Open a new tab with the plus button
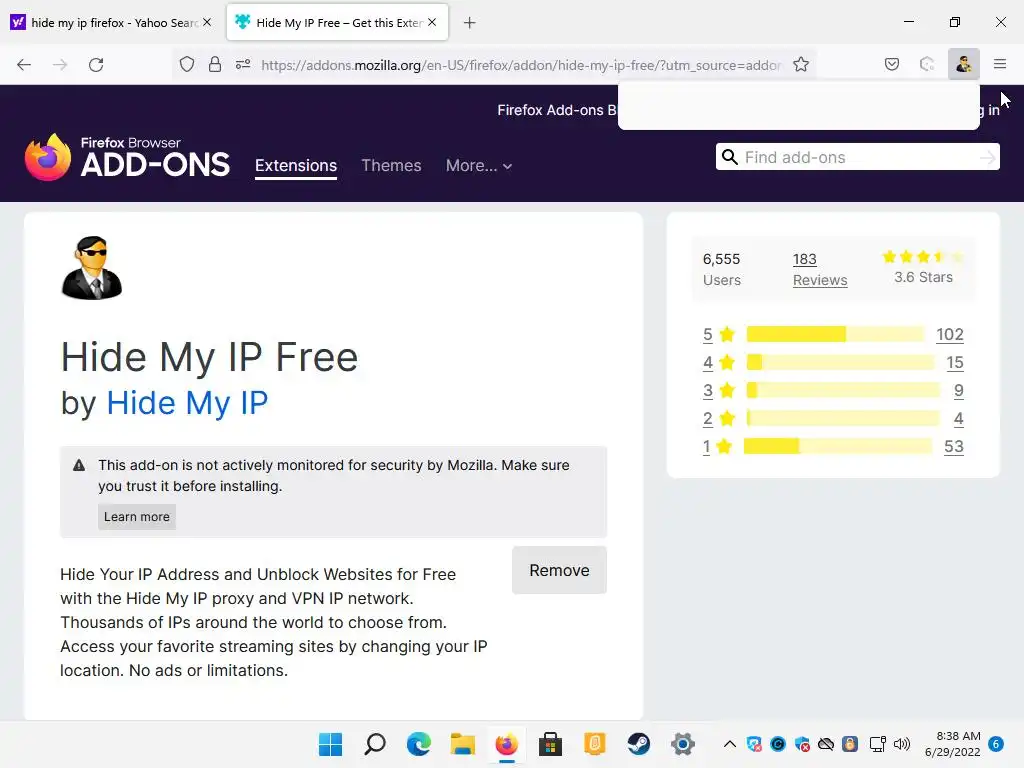This screenshot has width=1024, height=768. point(470,23)
